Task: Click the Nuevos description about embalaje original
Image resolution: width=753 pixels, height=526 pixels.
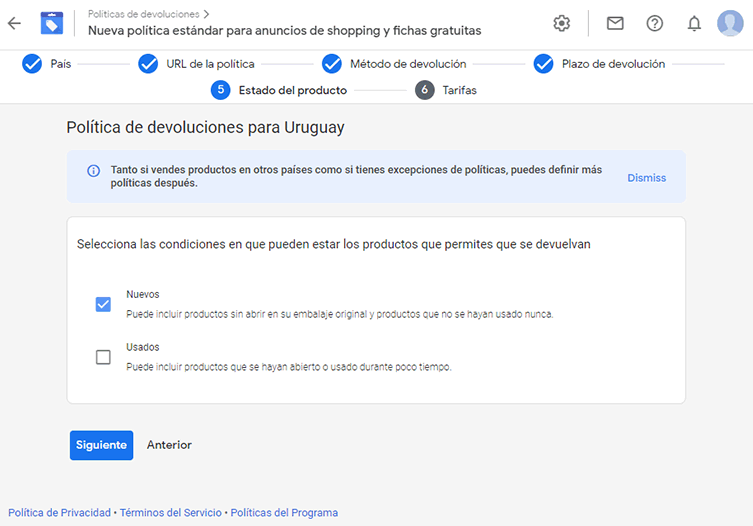Action: 340,314
